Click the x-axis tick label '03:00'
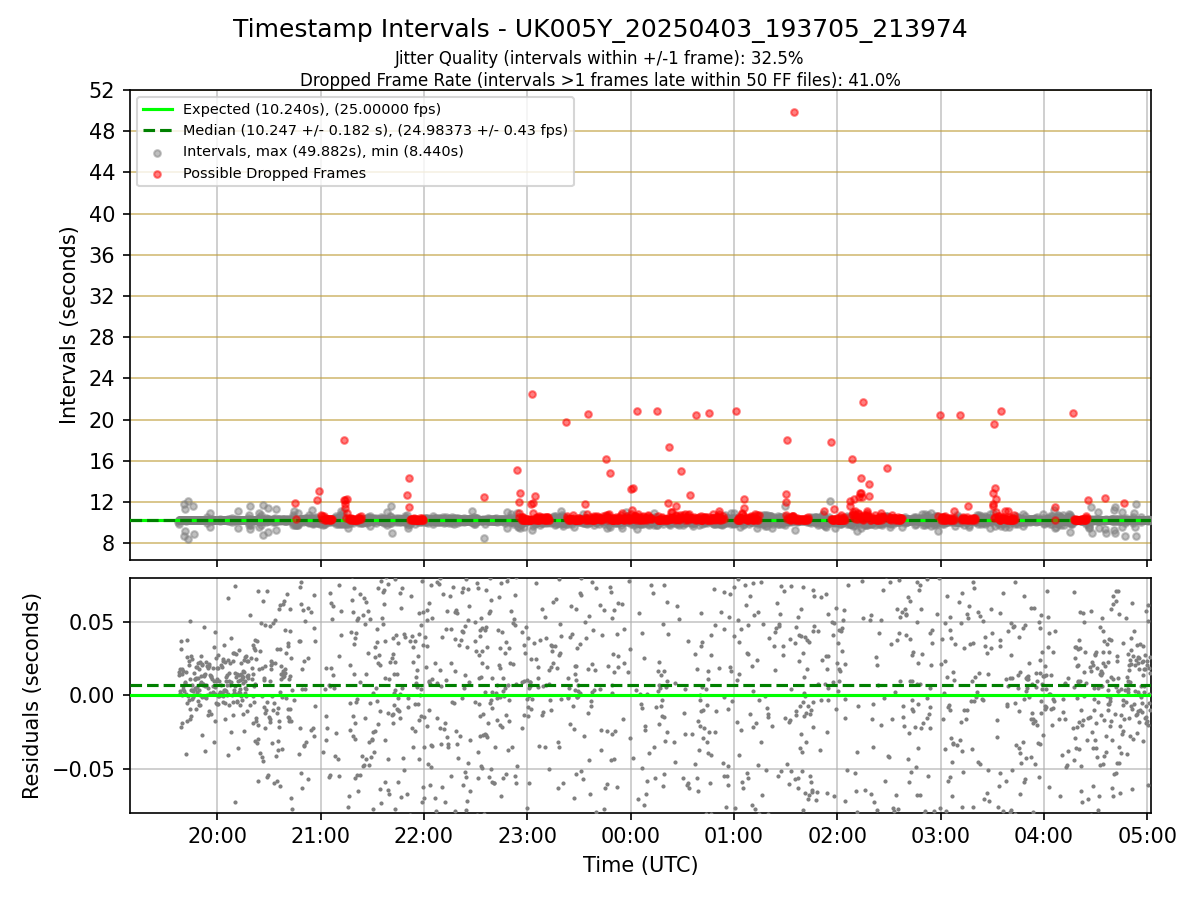The height and width of the screenshot is (900, 1200). [x=941, y=835]
